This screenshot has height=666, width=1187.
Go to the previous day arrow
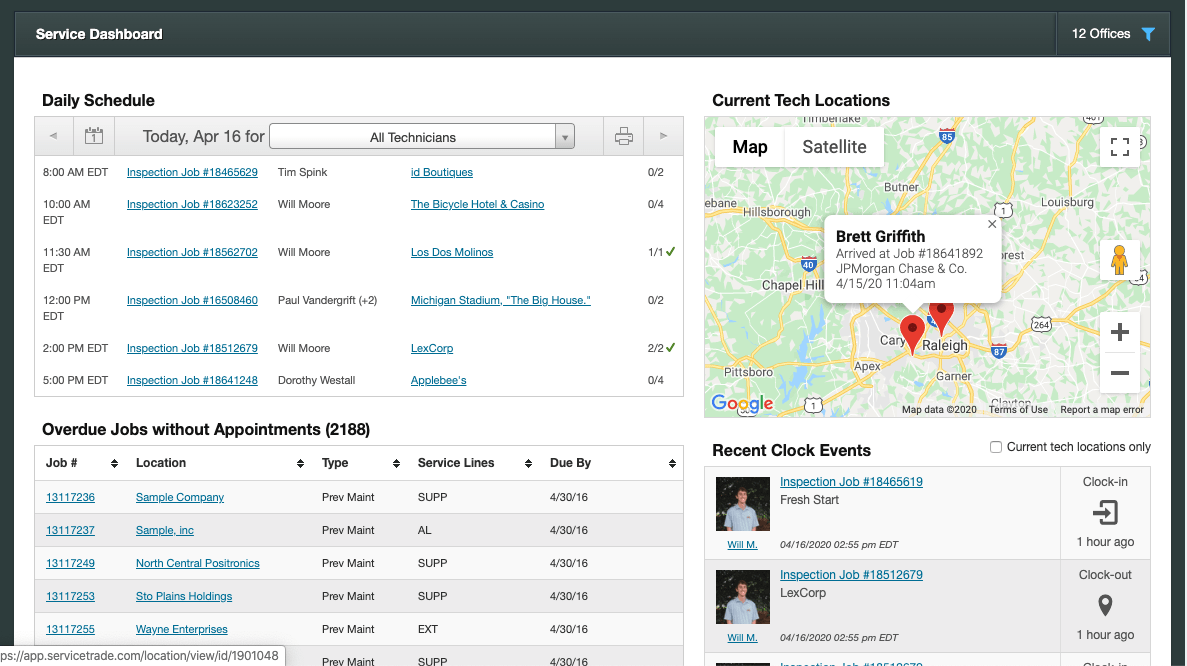pyautogui.click(x=53, y=136)
